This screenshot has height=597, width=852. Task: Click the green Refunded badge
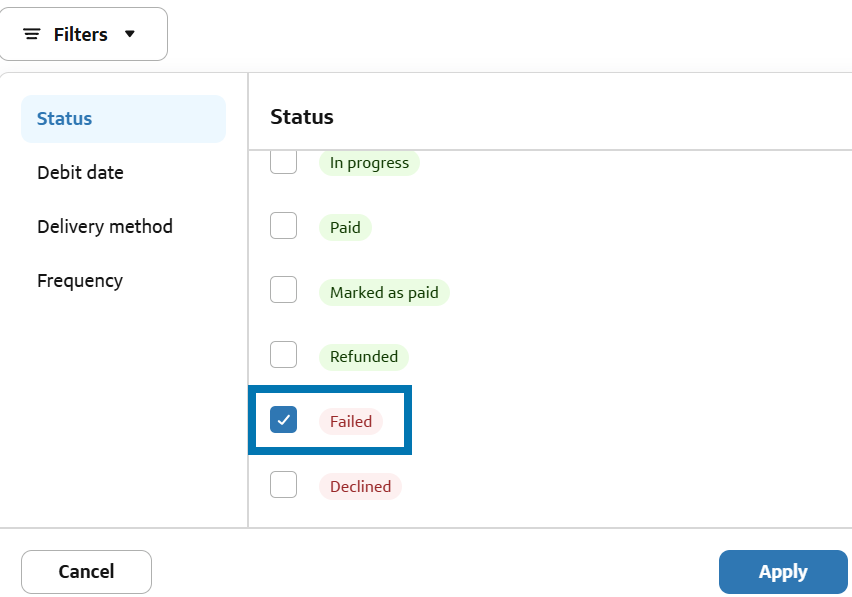coord(364,357)
